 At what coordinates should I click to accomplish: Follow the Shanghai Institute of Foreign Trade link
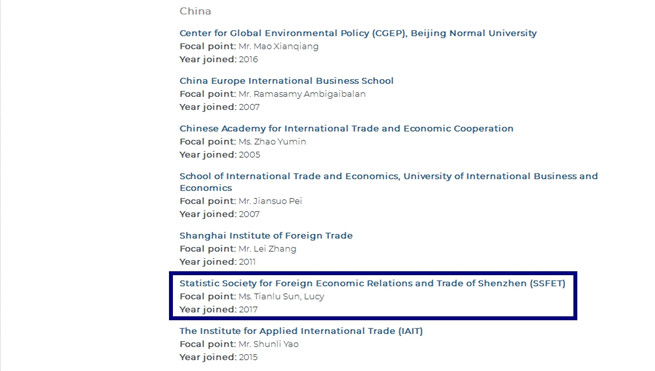pyautogui.click(x=266, y=236)
